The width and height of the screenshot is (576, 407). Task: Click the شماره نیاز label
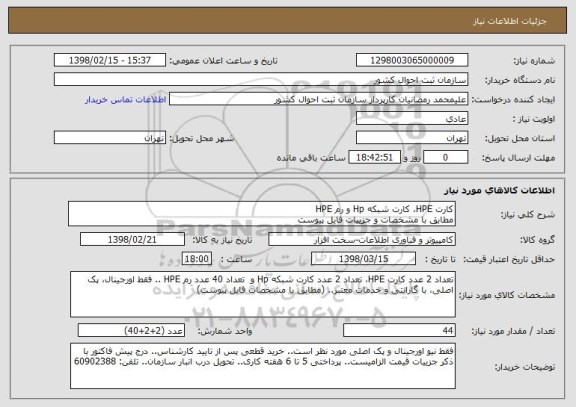coord(534,61)
